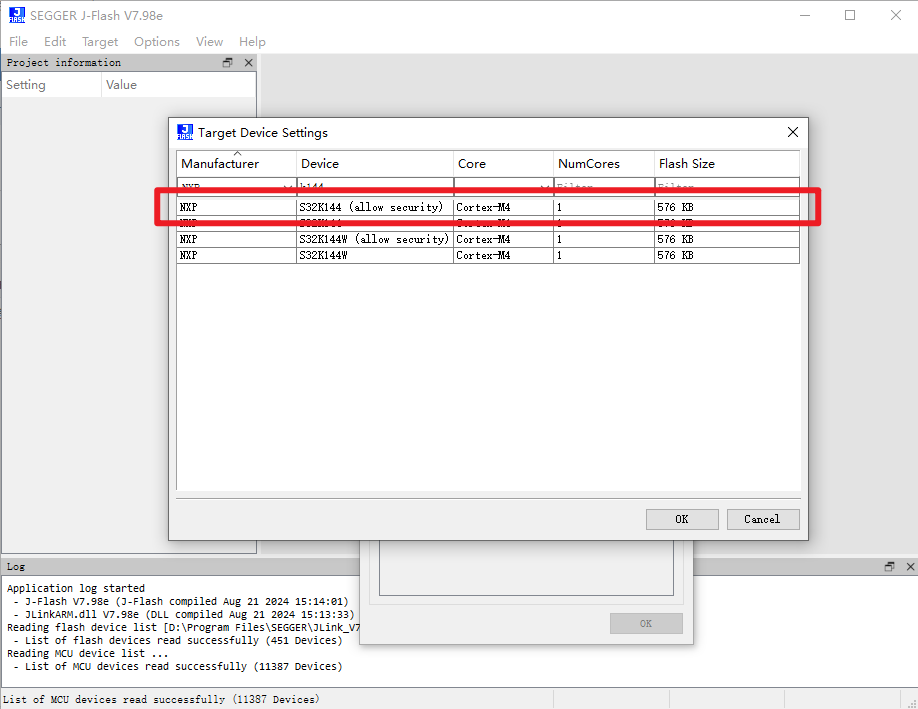Close the Project information panel
This screenshot has height=709, width=918.
pyautogui.click(x=249, y=63)
